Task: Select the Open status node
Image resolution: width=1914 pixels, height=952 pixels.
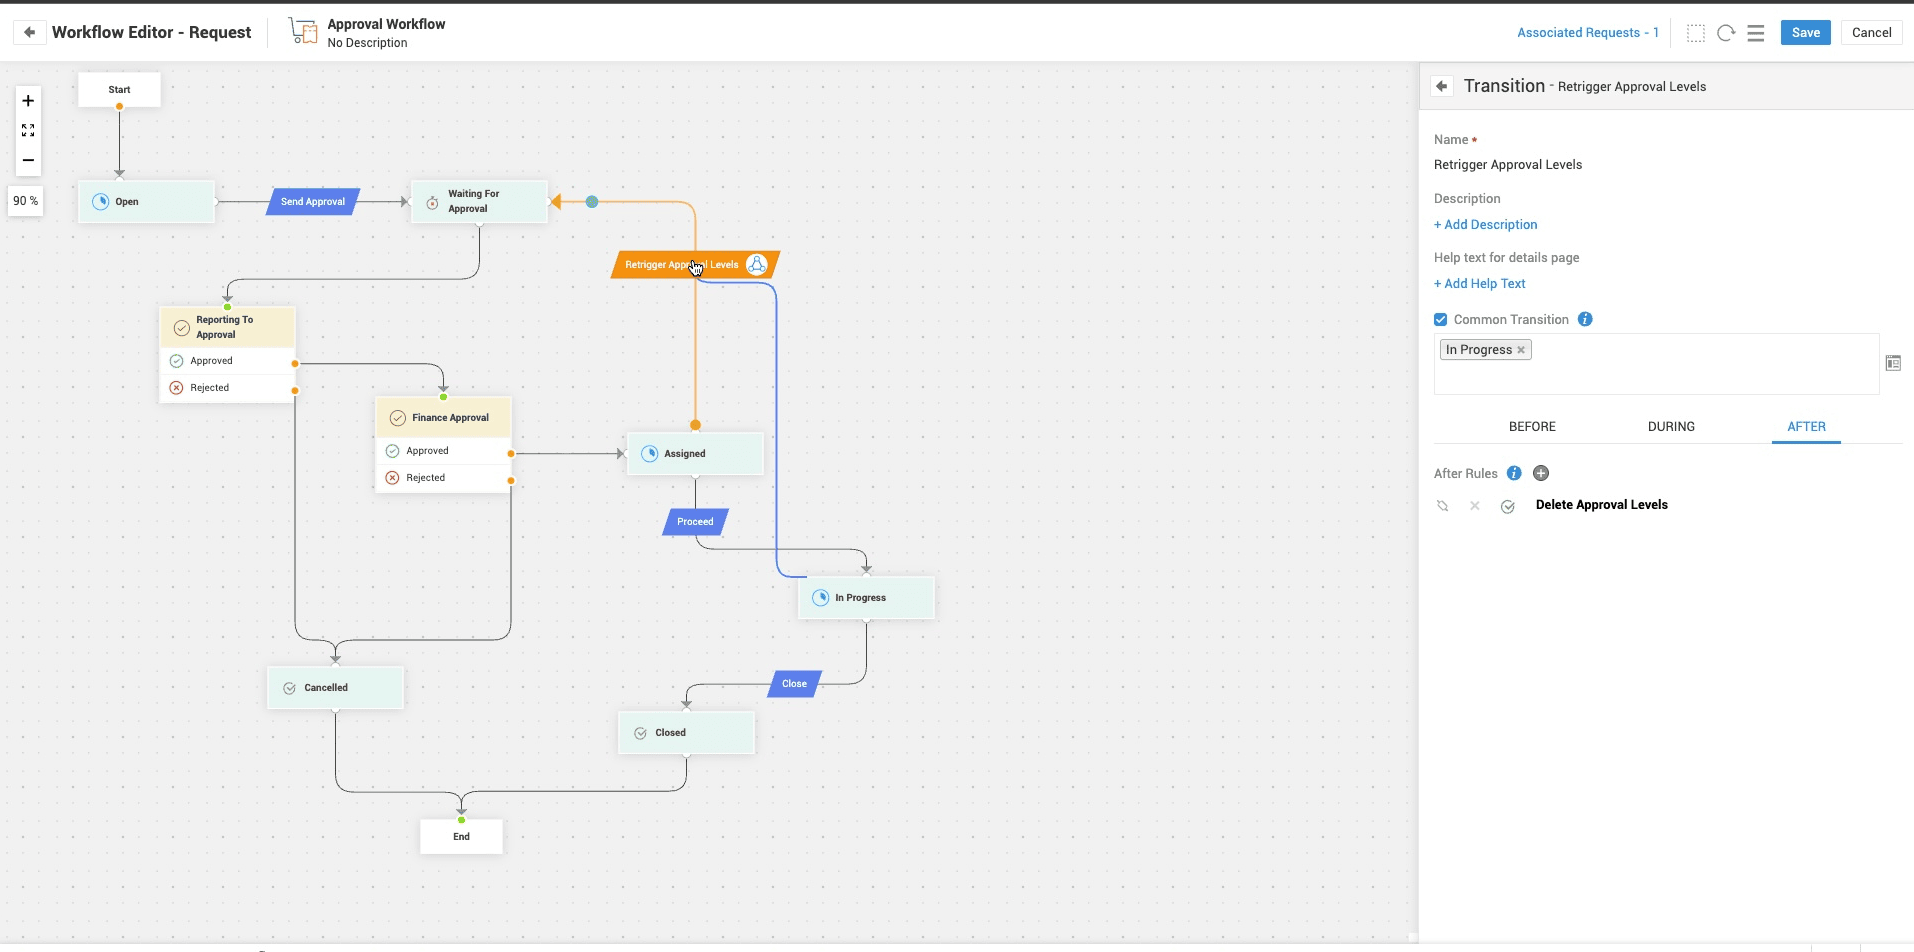Action: (x=146, y=202)
